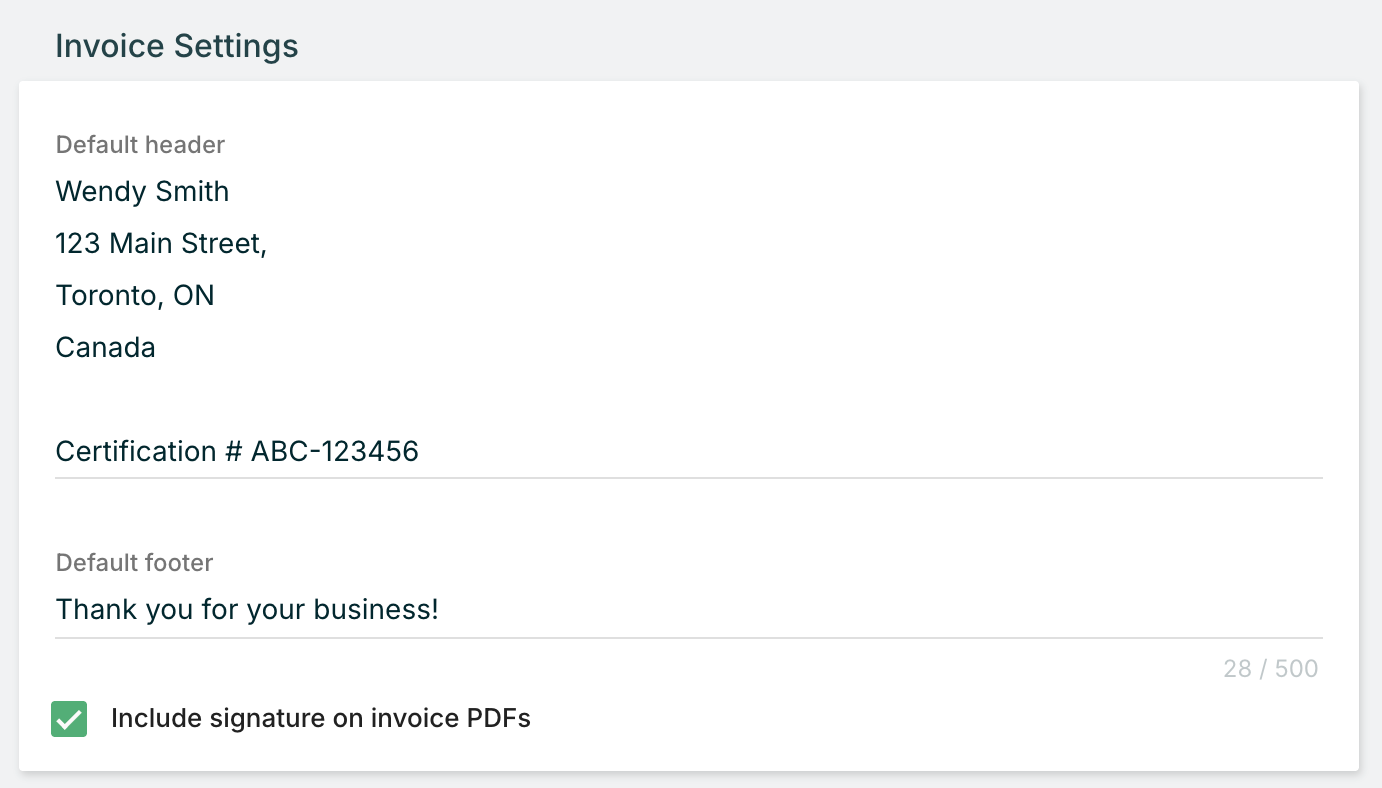
Task: Click the "Toronto, ON" line in header
Action: point(135,295)
